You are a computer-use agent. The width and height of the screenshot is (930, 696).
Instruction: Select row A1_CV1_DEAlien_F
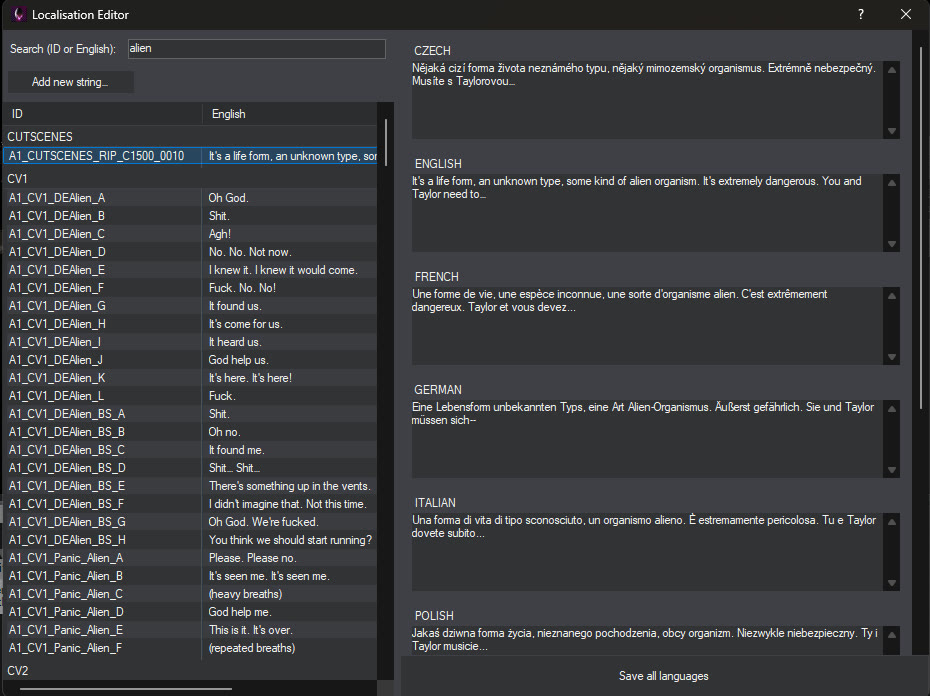coord(190,288)
